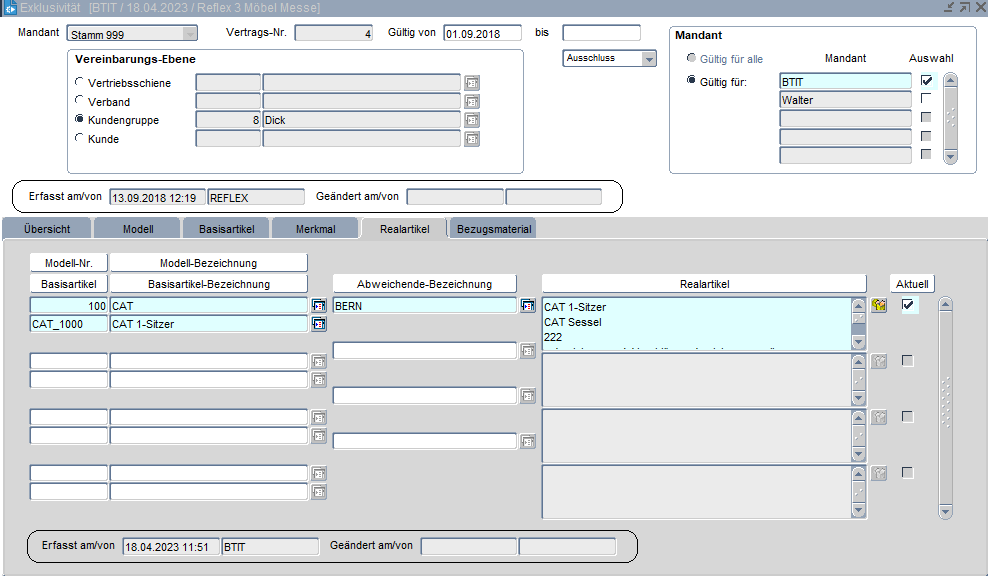Screen dimensions: 988x576
Task: Check the Auswahl box for Walter
Action: tap(926, 99)
